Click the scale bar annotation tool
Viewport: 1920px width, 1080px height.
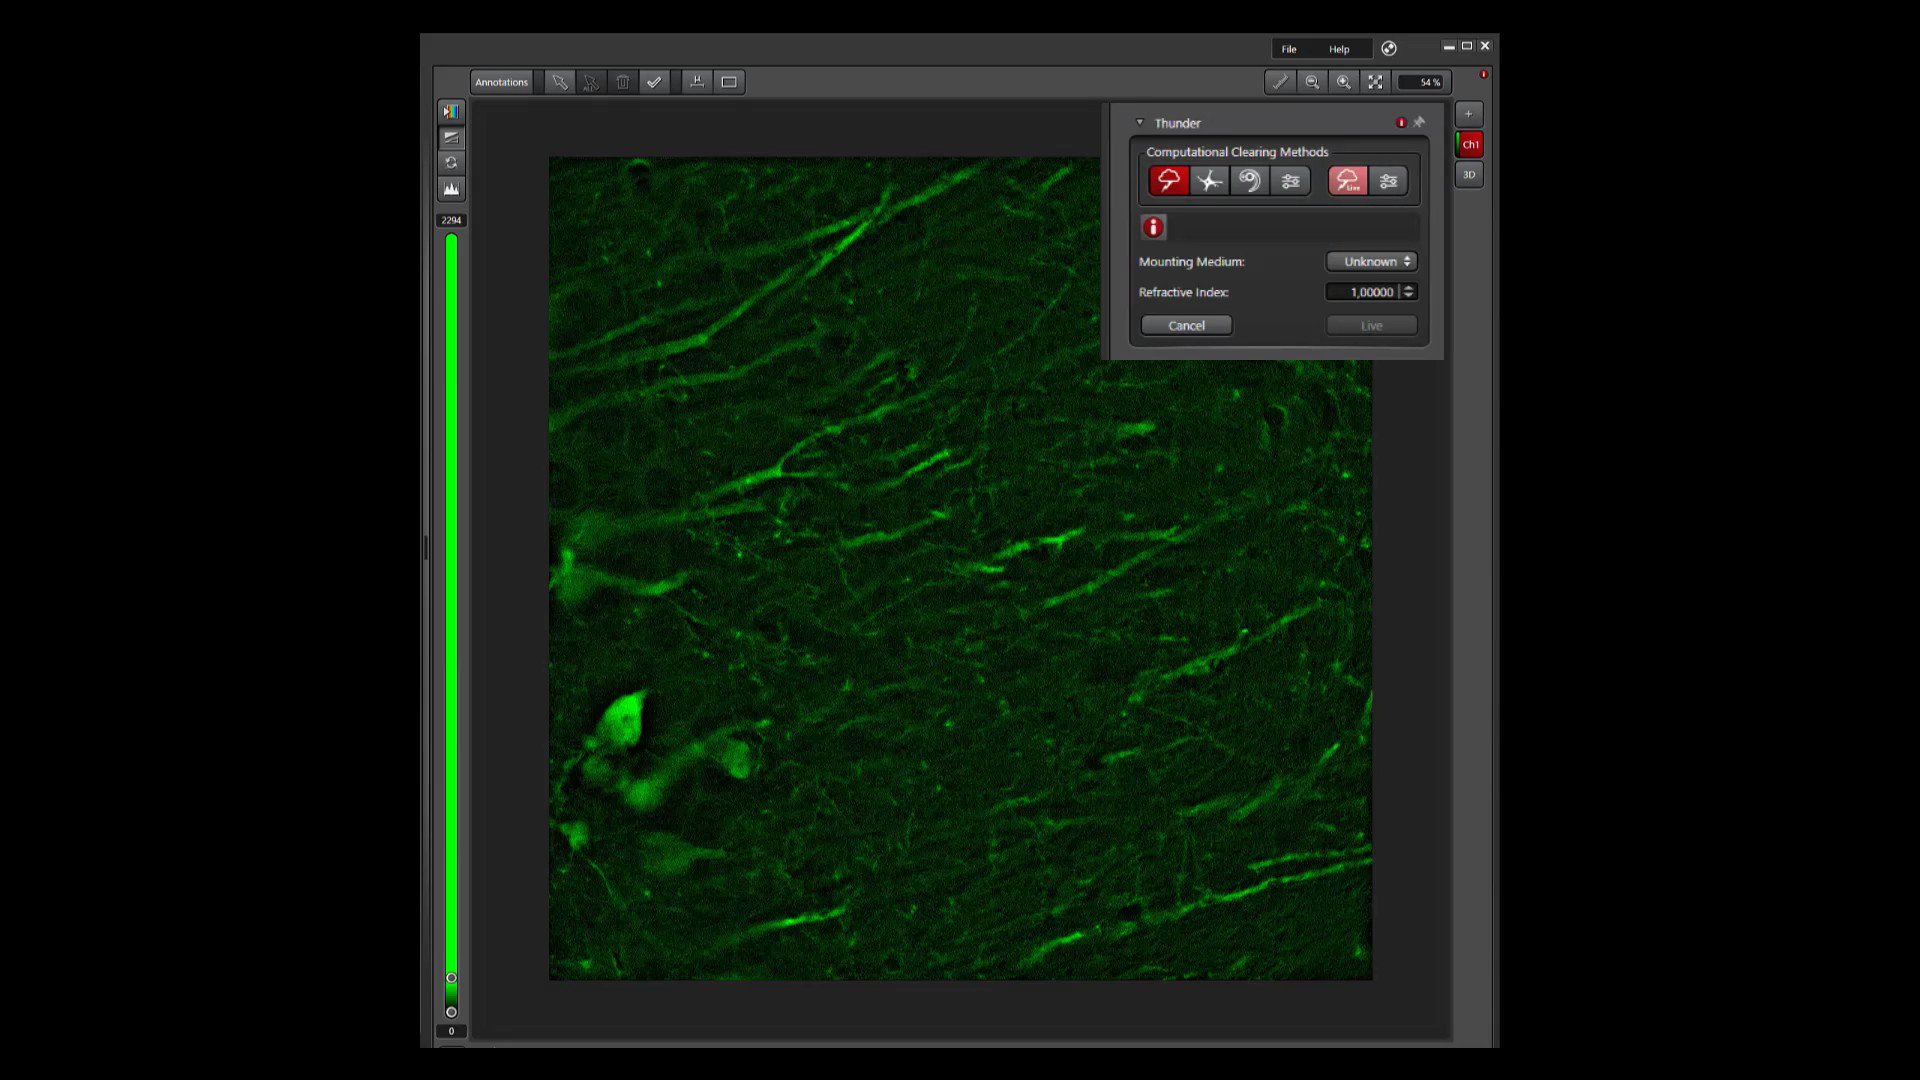697,82
